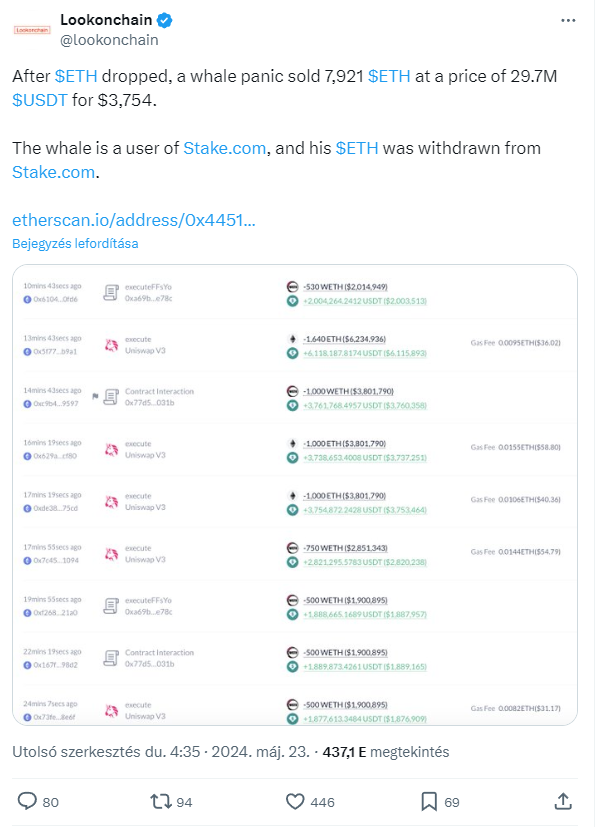Click the Lookonchain profile avatar

[32, 30]
